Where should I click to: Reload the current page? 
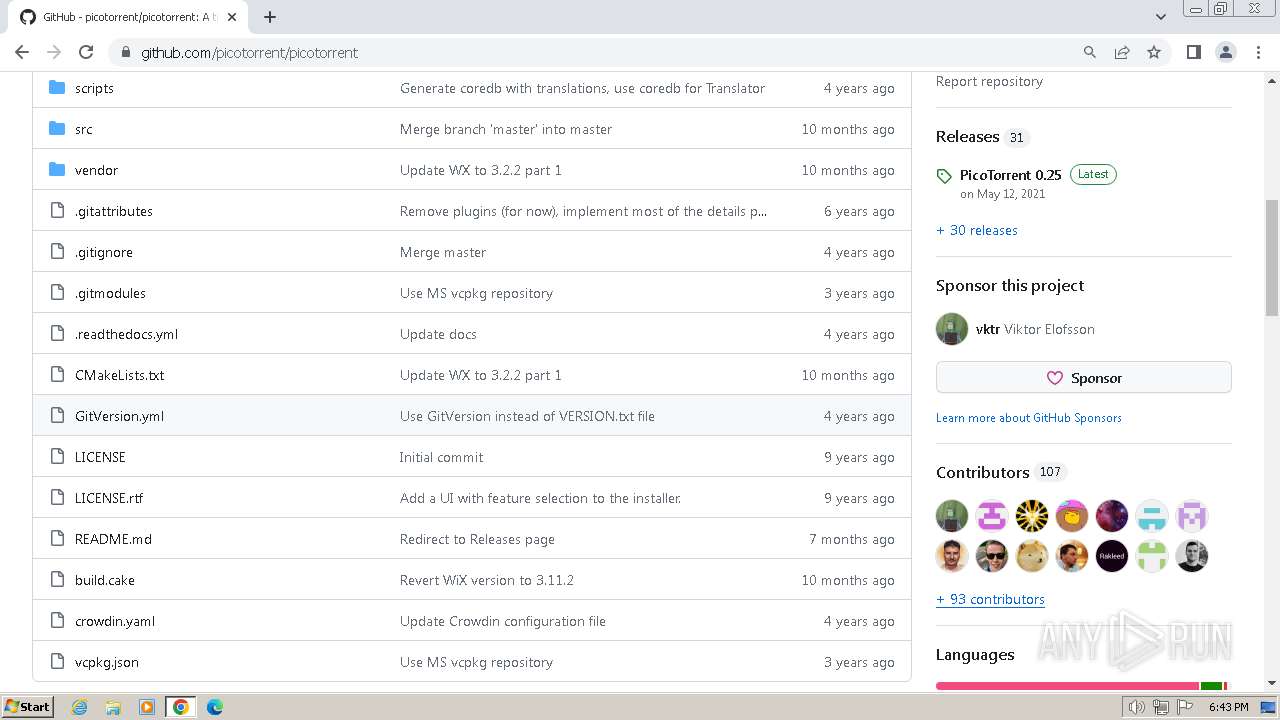click(x=86, y=52)
